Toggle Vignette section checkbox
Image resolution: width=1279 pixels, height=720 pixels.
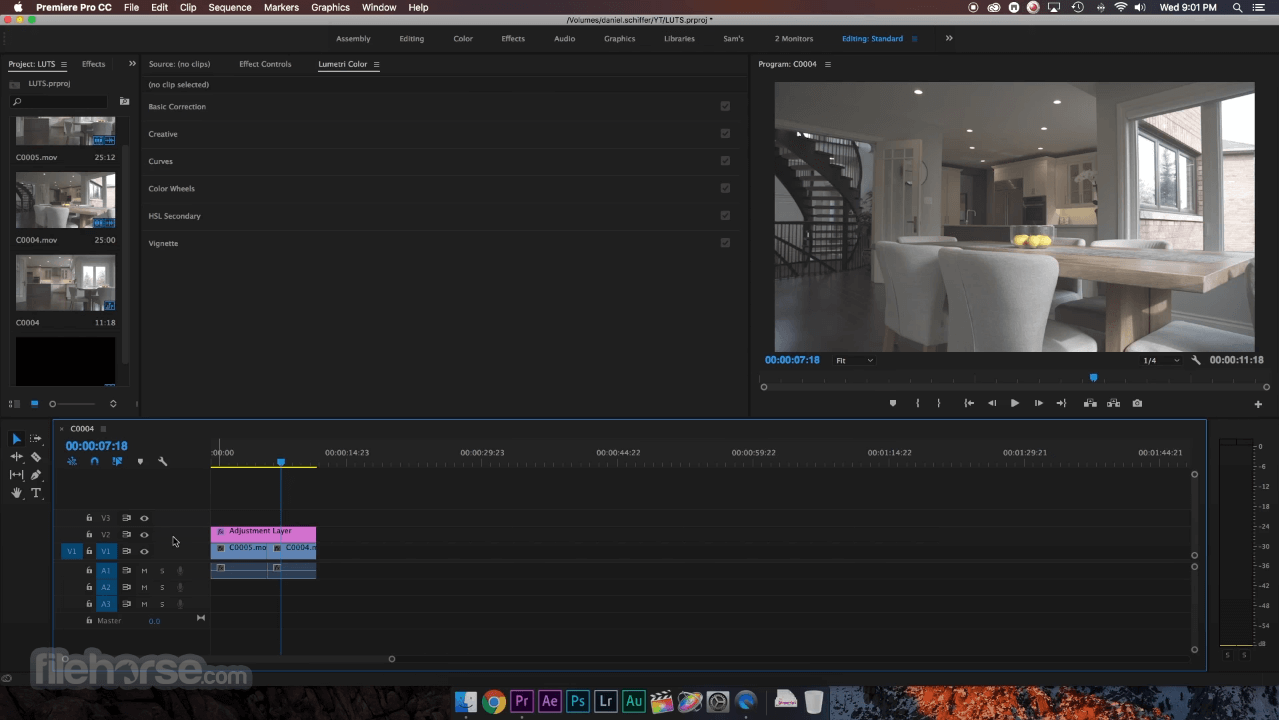click(725, 242)
